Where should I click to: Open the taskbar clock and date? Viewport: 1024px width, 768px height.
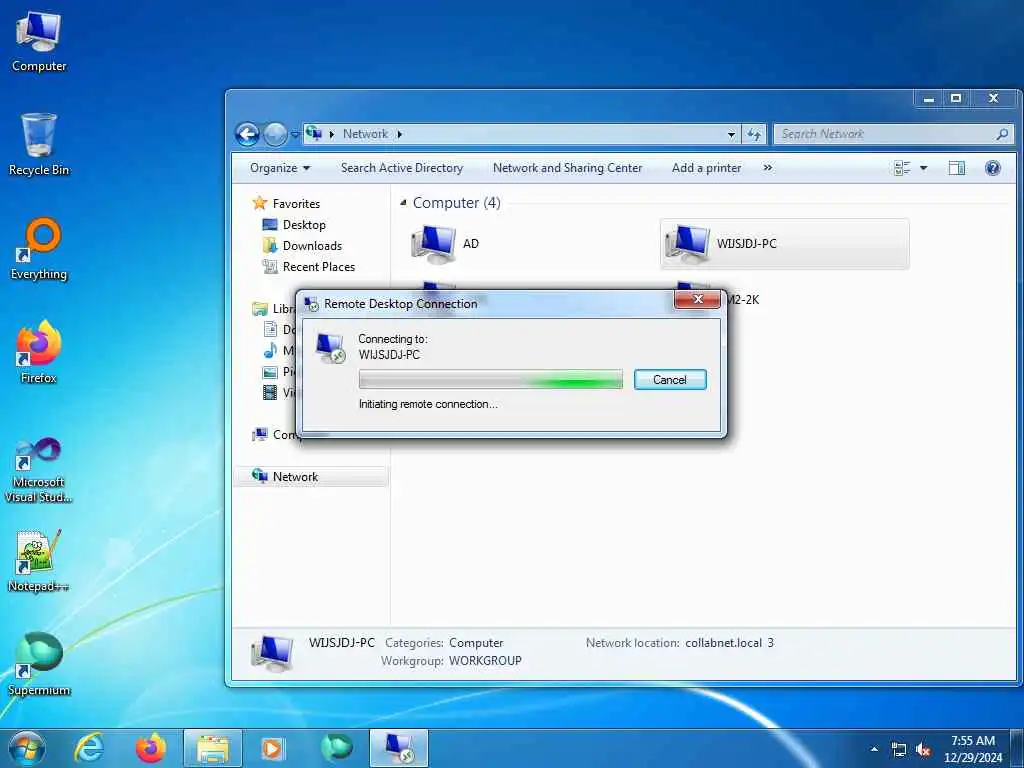(x=973, y=749)
